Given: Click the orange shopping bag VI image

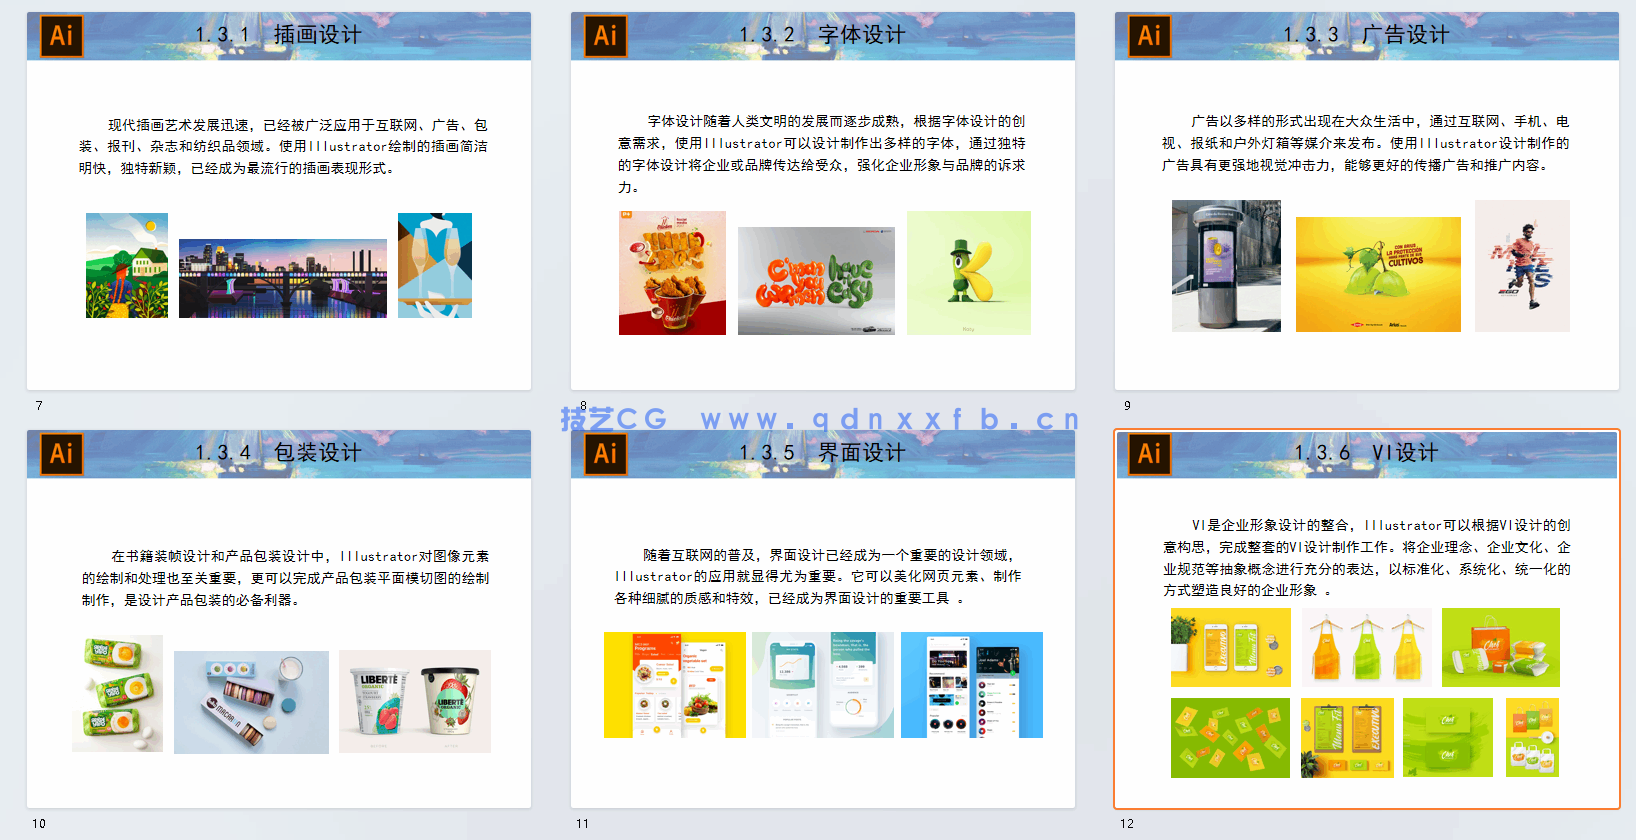Looking at the screenshot, I should click(x=1501, y=647).
